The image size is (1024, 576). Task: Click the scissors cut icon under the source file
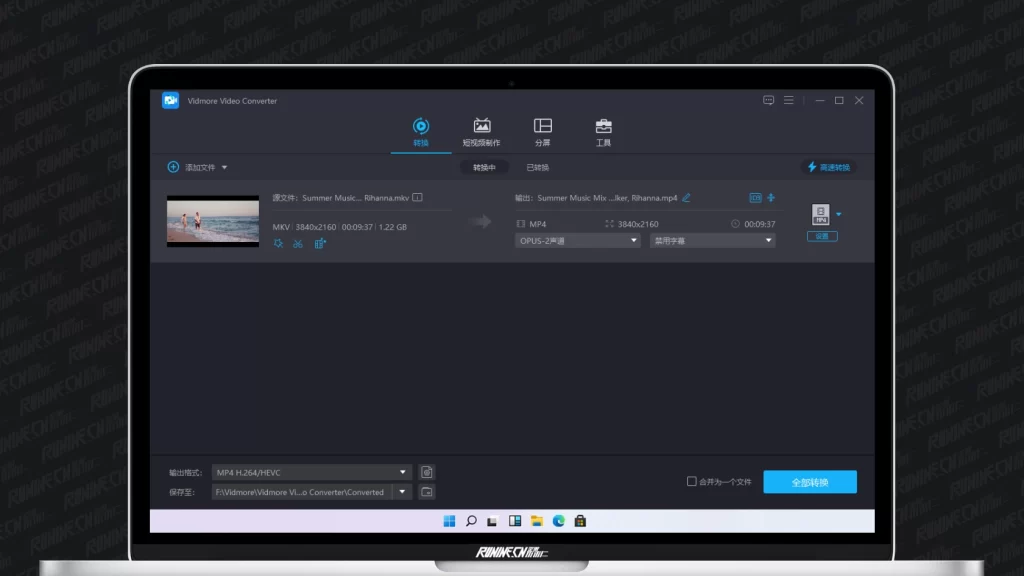pos(298,244)
